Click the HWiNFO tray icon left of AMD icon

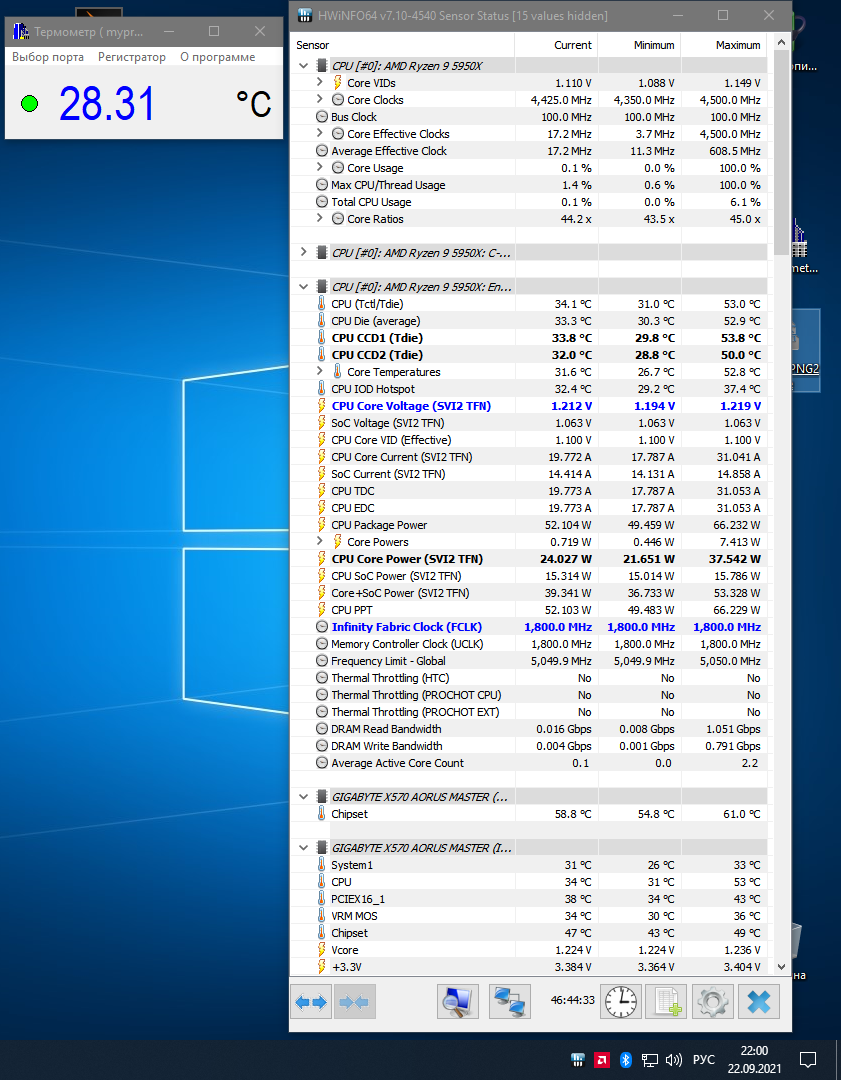point(578,1059)
